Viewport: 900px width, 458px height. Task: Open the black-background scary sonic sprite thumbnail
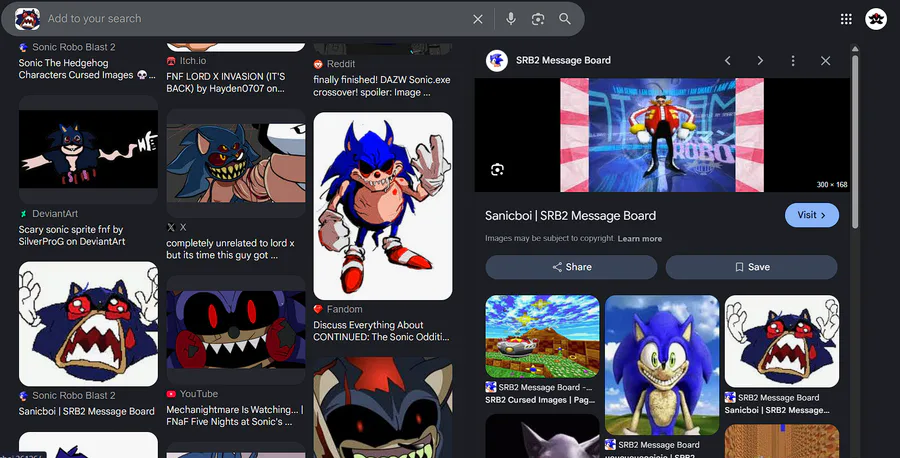coord(88,149)
